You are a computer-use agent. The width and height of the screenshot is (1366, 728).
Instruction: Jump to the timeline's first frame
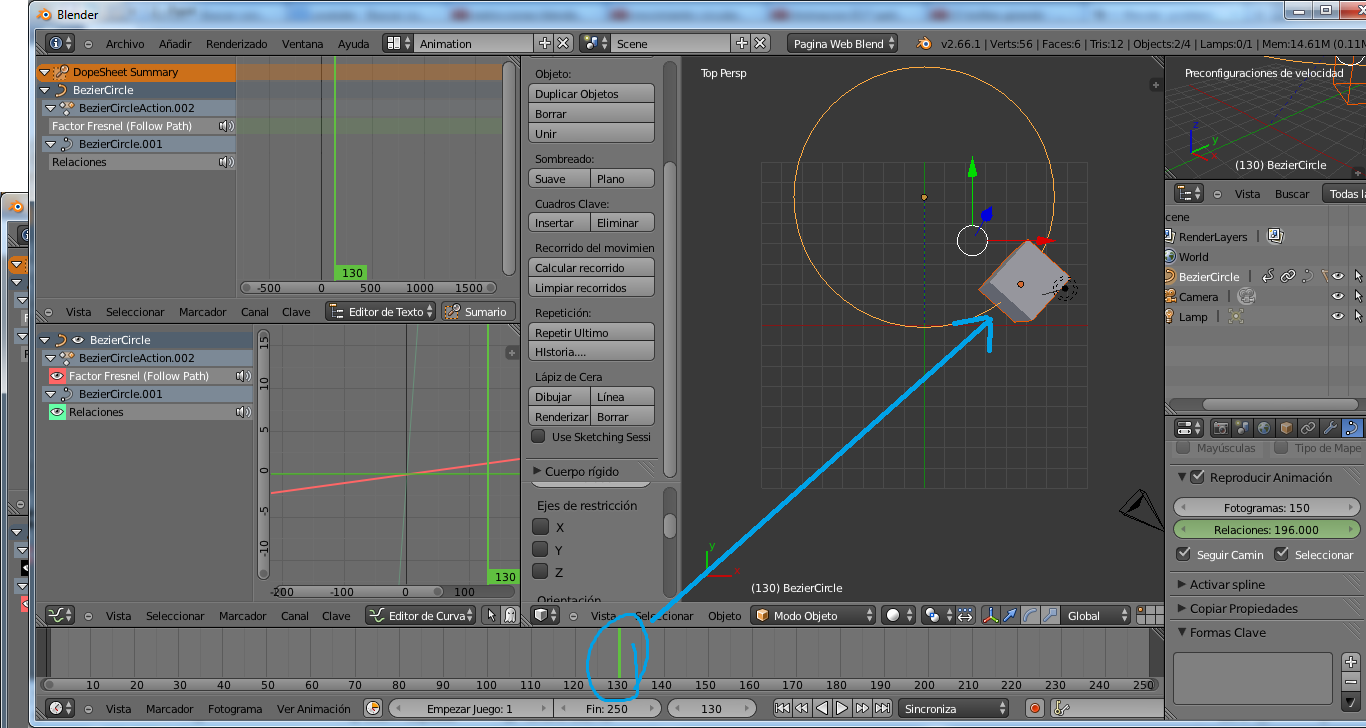coord(783,708)
